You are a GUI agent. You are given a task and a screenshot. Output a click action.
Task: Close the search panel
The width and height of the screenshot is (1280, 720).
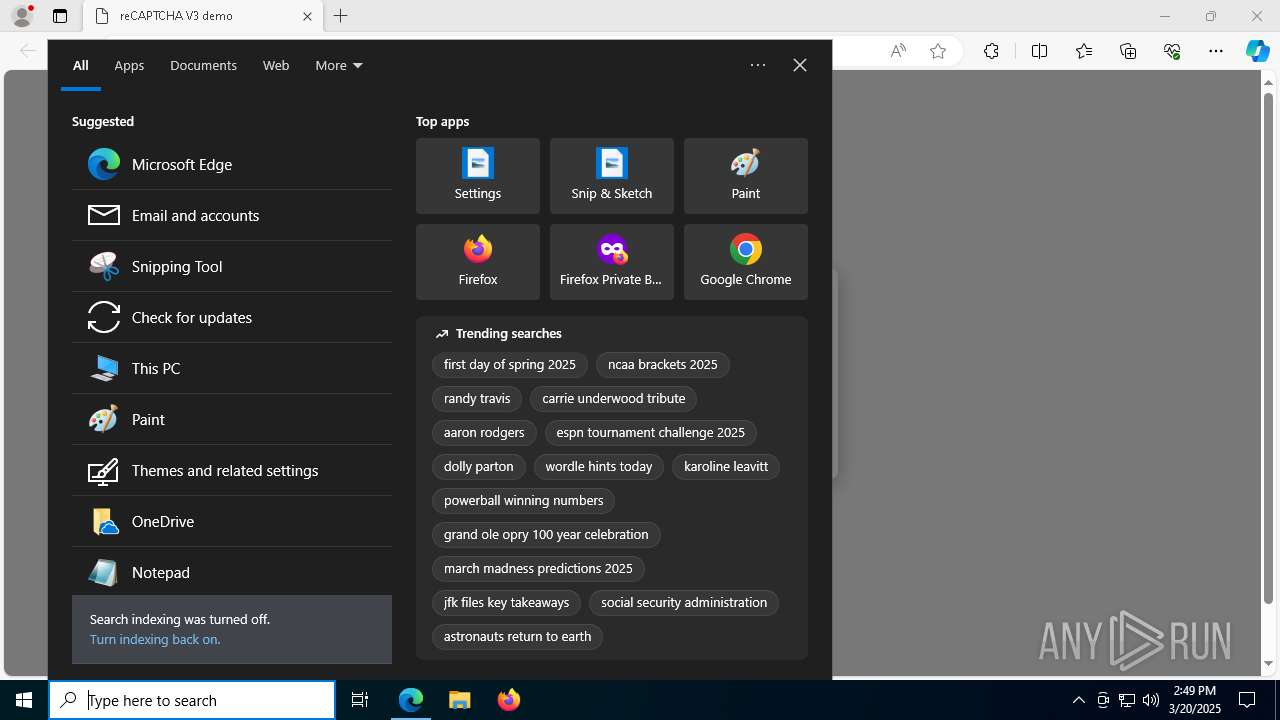pos(800,65)
